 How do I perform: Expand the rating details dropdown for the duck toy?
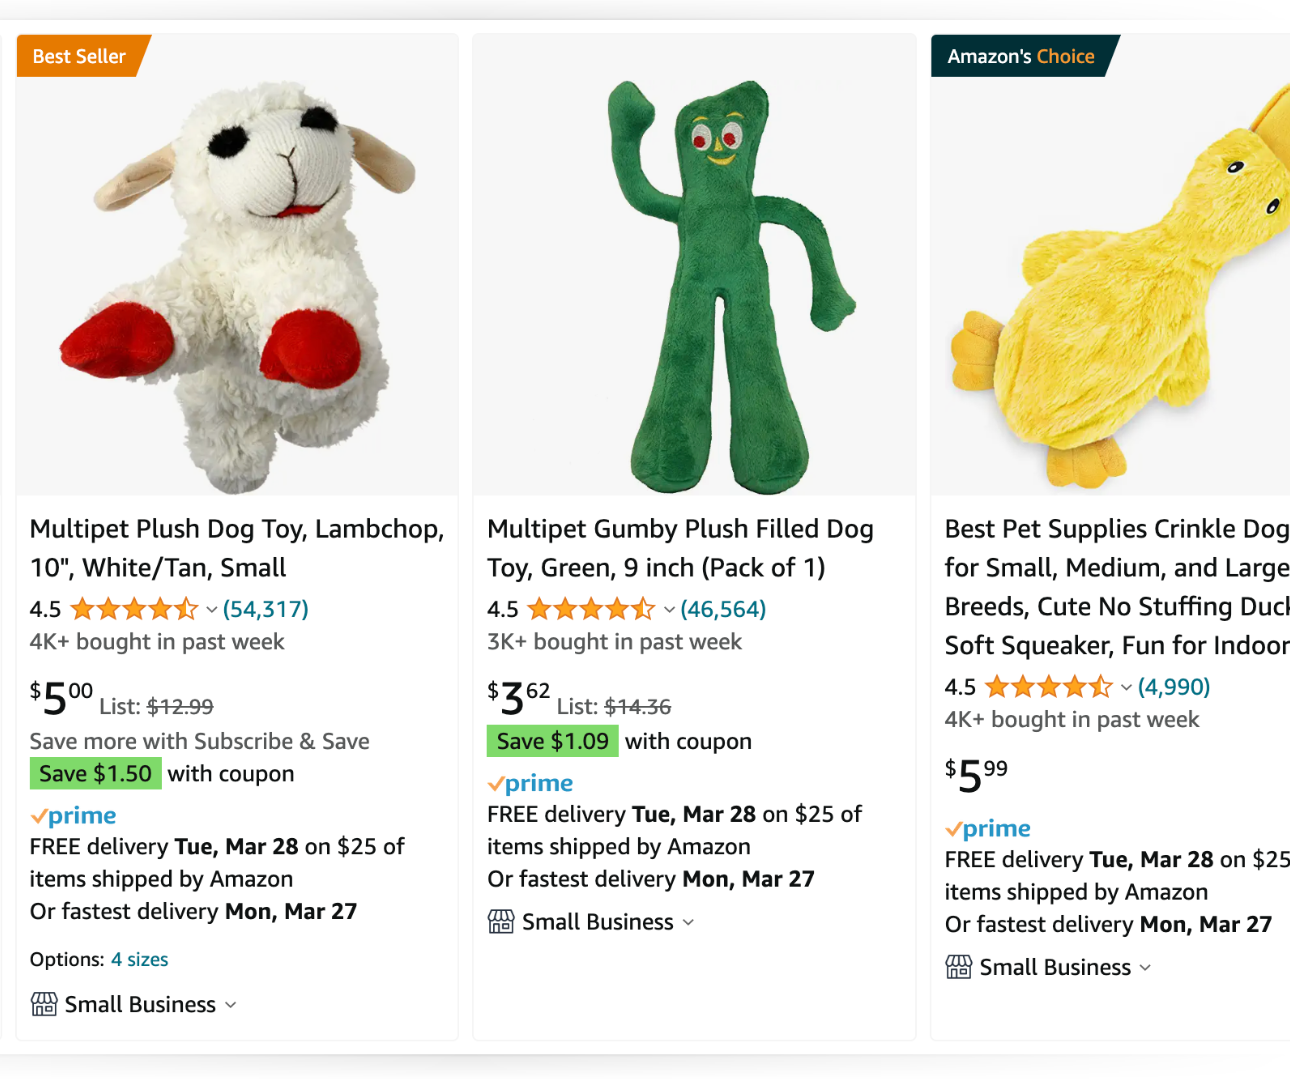[1124, 687]
